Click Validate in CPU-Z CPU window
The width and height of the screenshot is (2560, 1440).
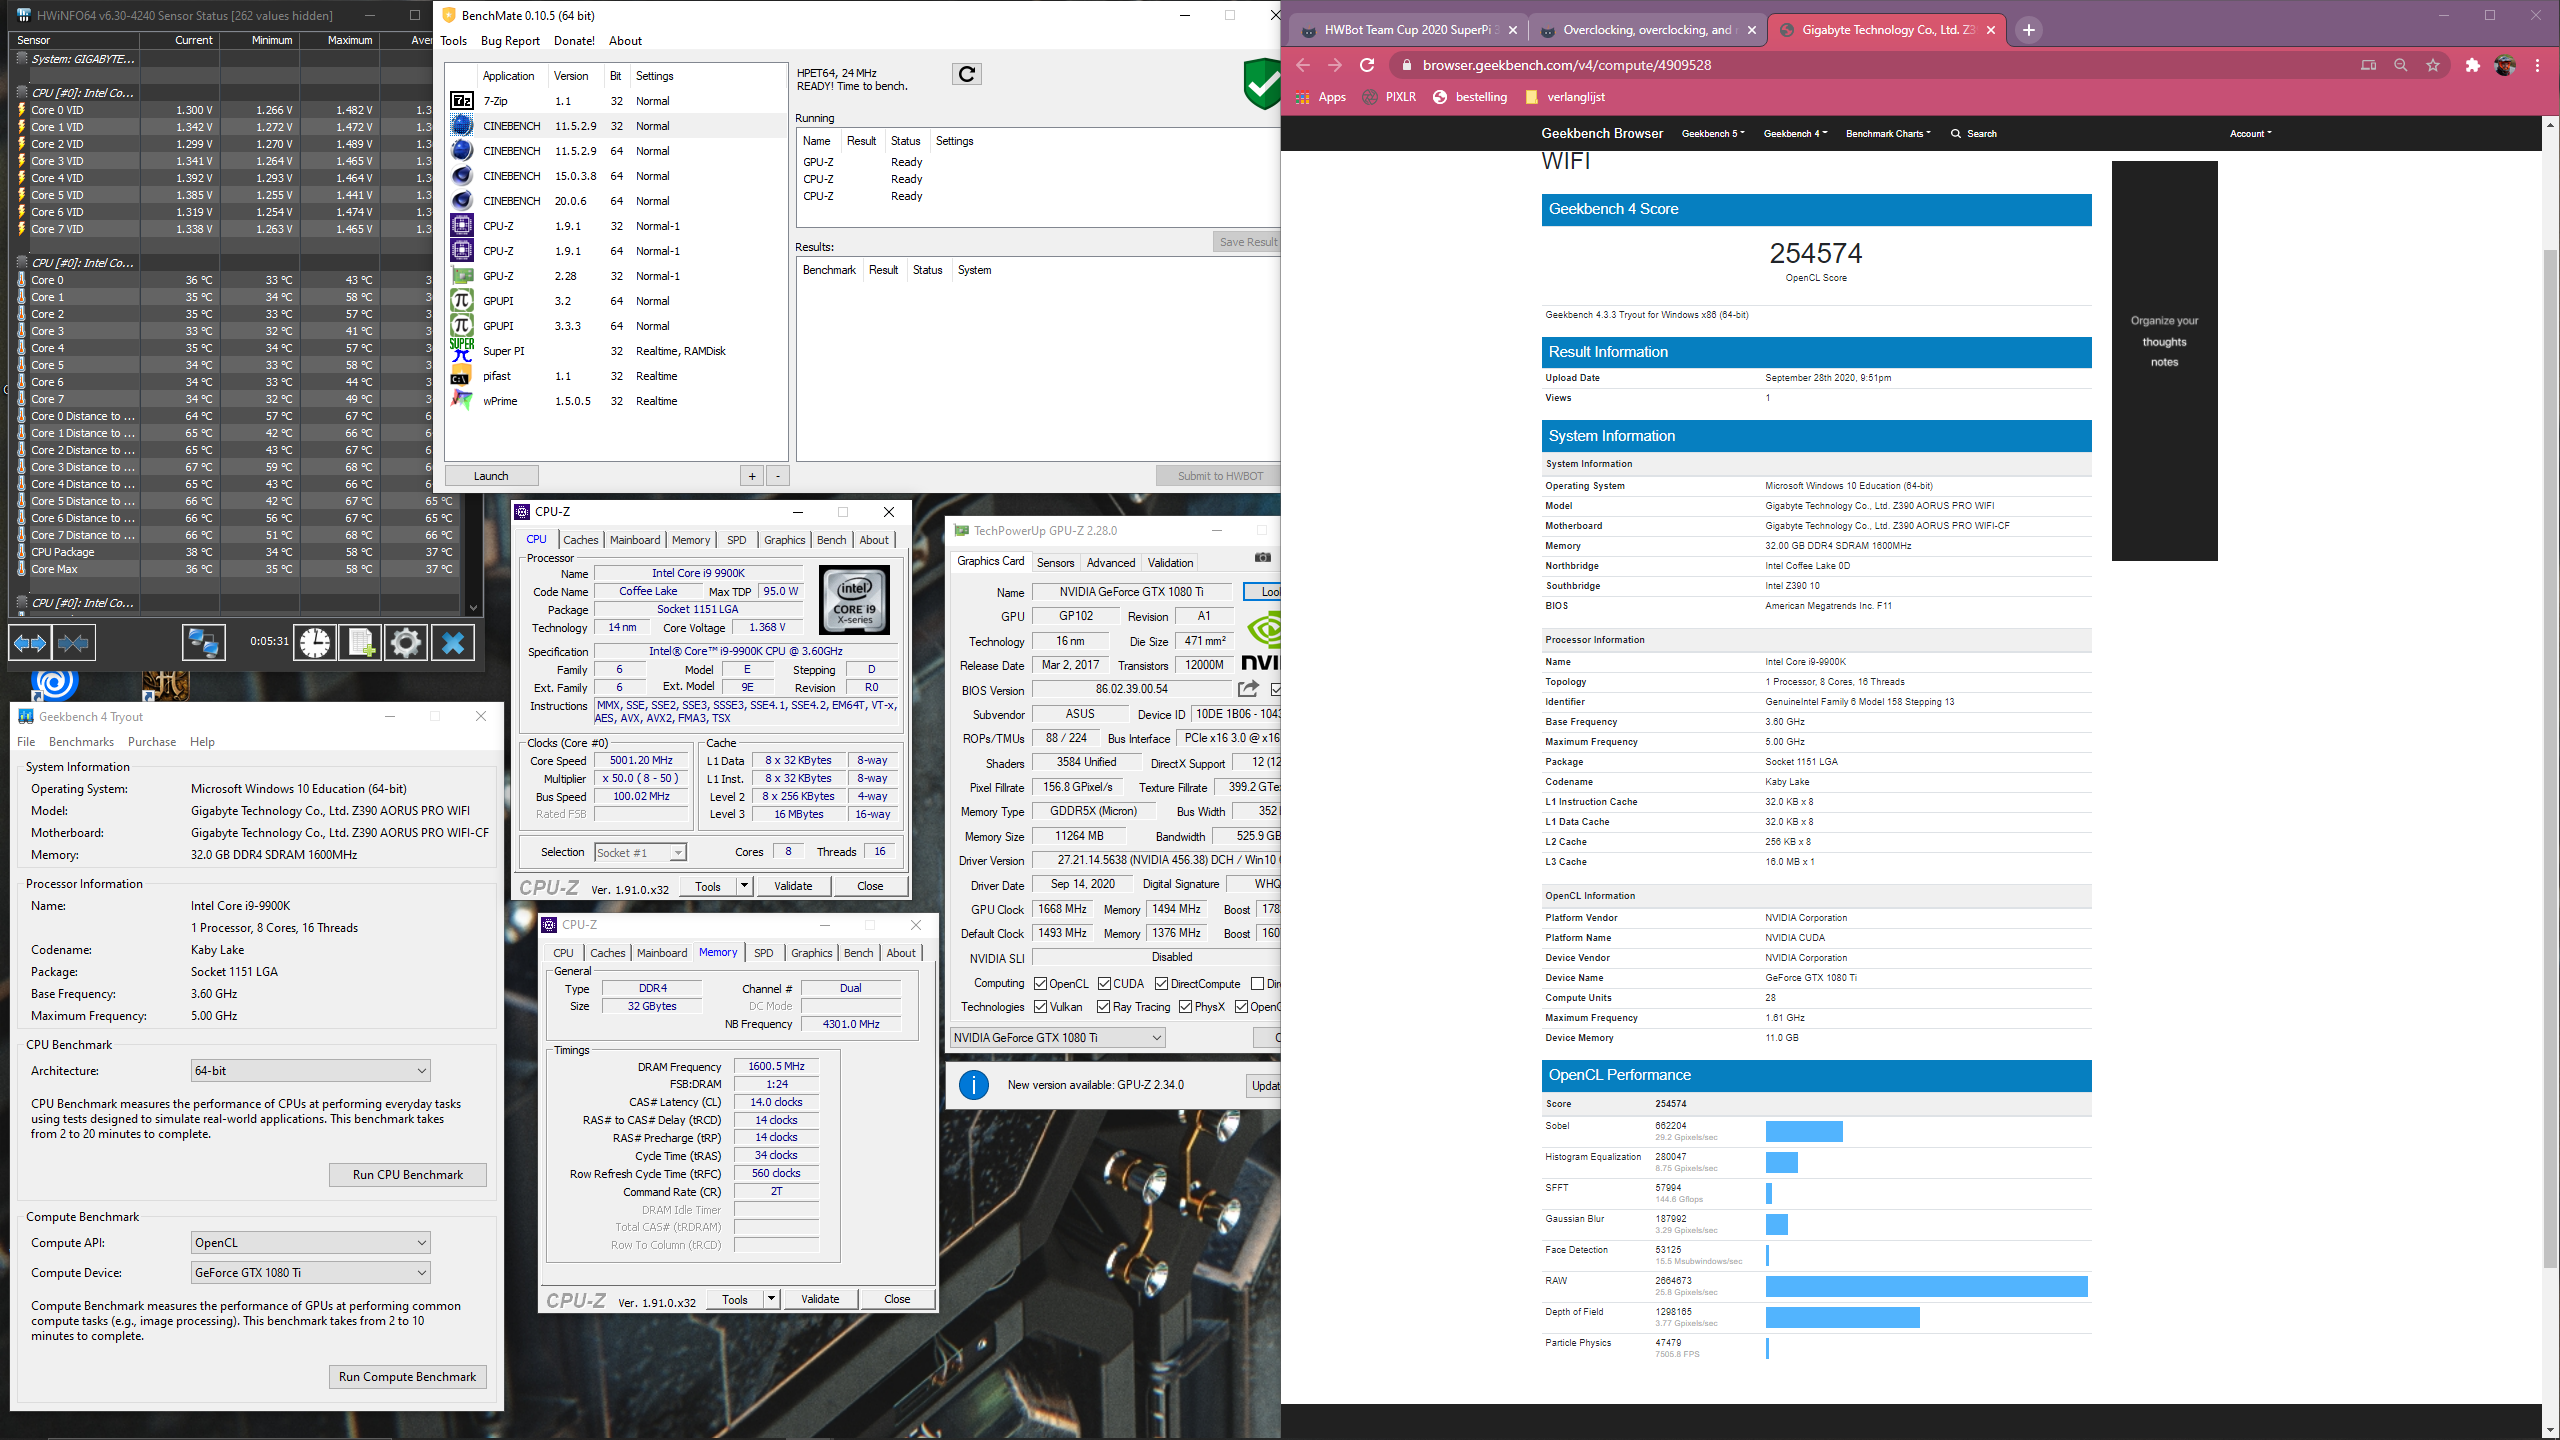[x=793, y=886]
